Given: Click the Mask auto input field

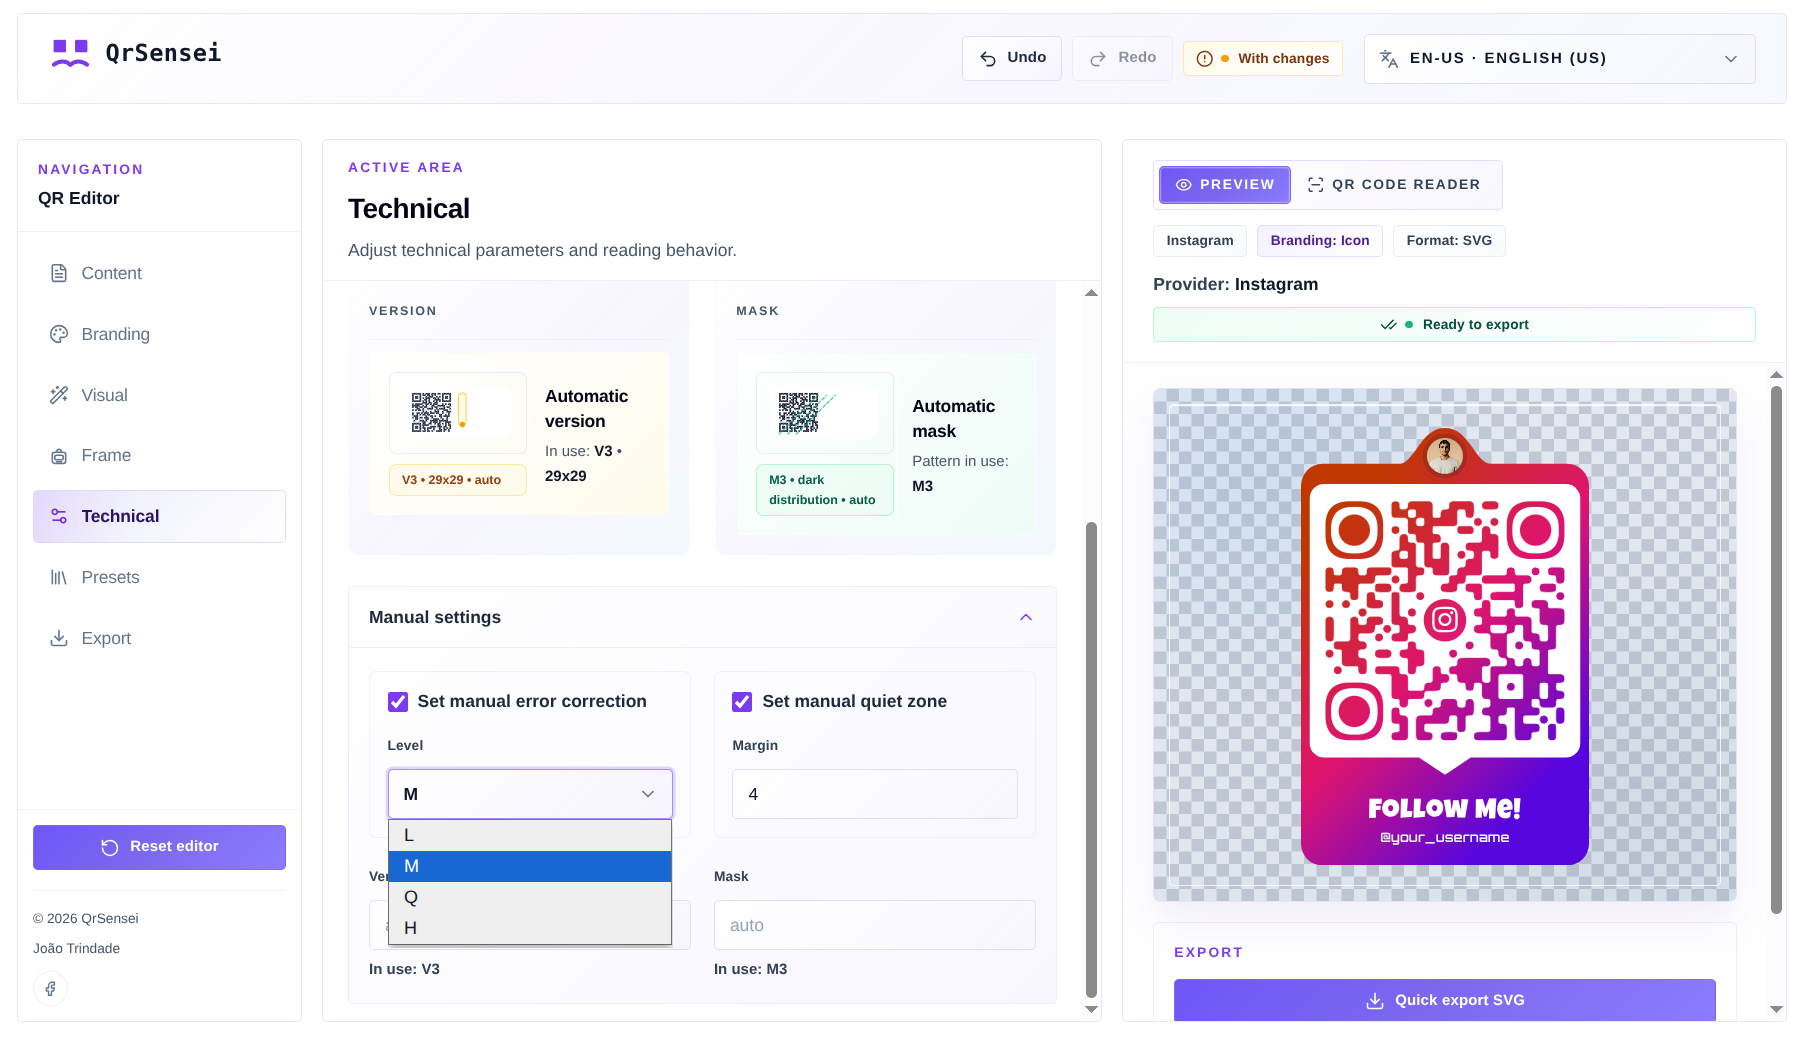Looking at the screenshot, I should pyautogui.click(x=875, y=925).
